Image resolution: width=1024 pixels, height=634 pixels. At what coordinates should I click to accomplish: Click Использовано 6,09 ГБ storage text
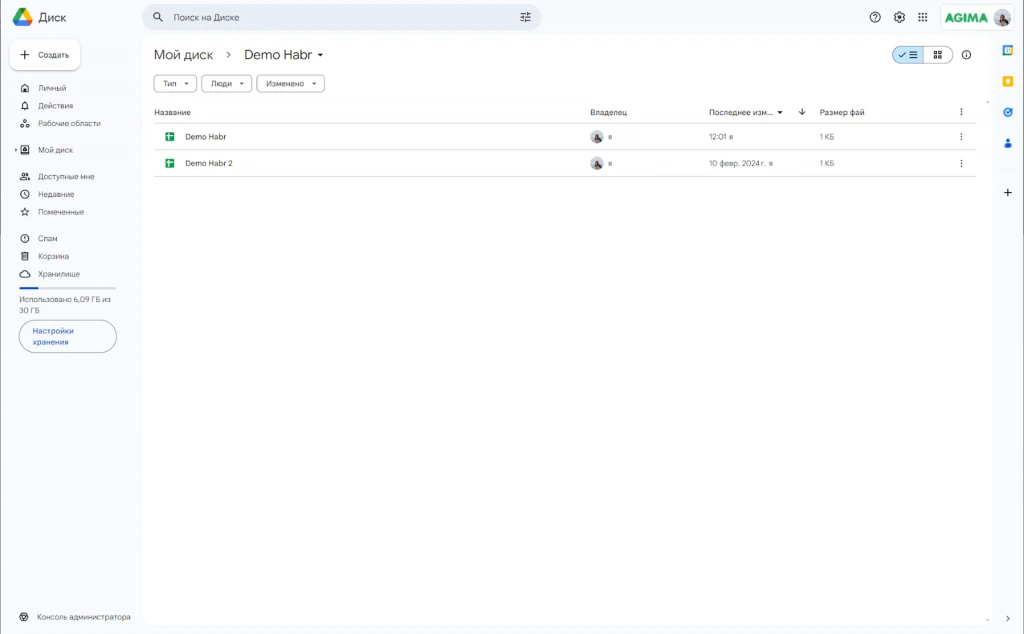65,304
